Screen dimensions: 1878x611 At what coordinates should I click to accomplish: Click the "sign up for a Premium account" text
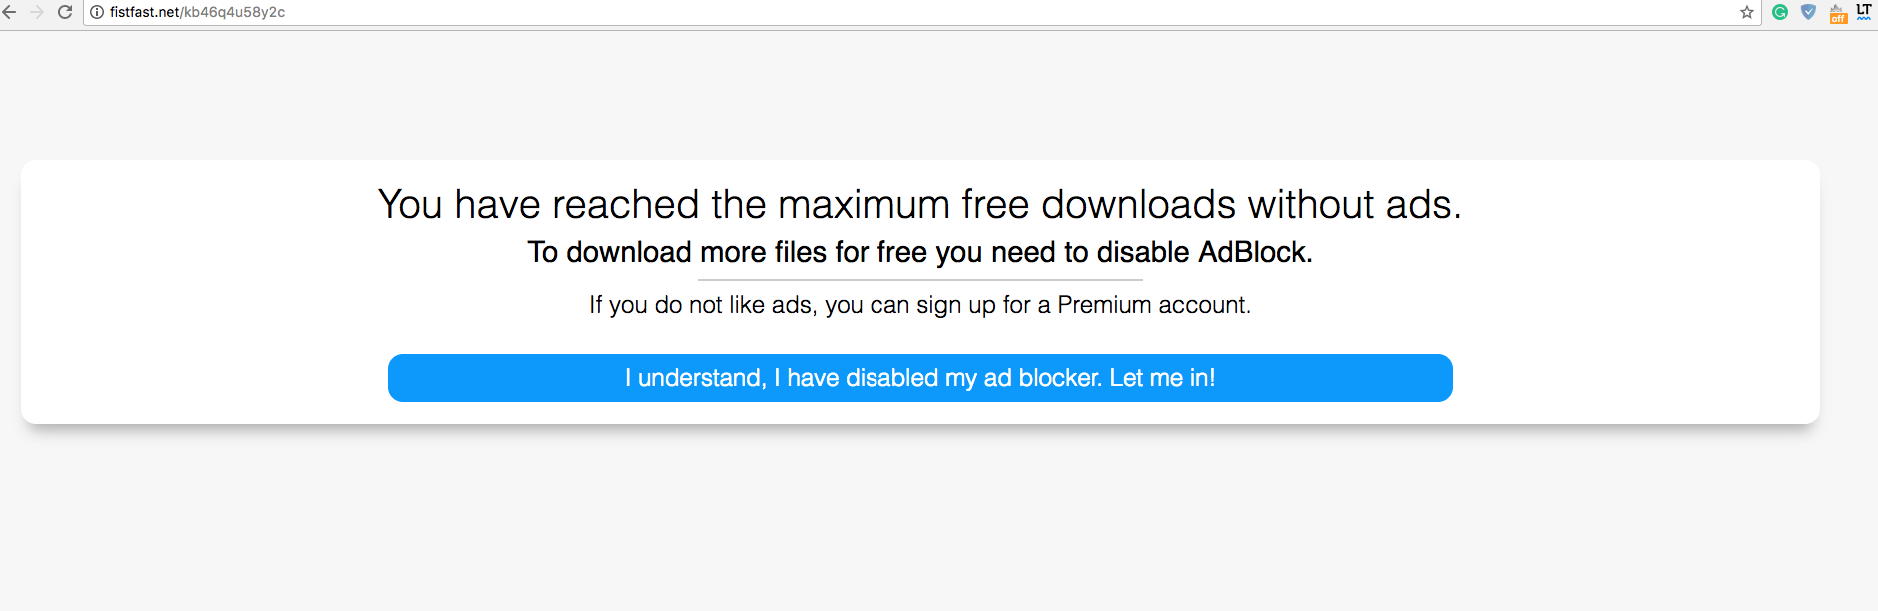(1086, 305)
